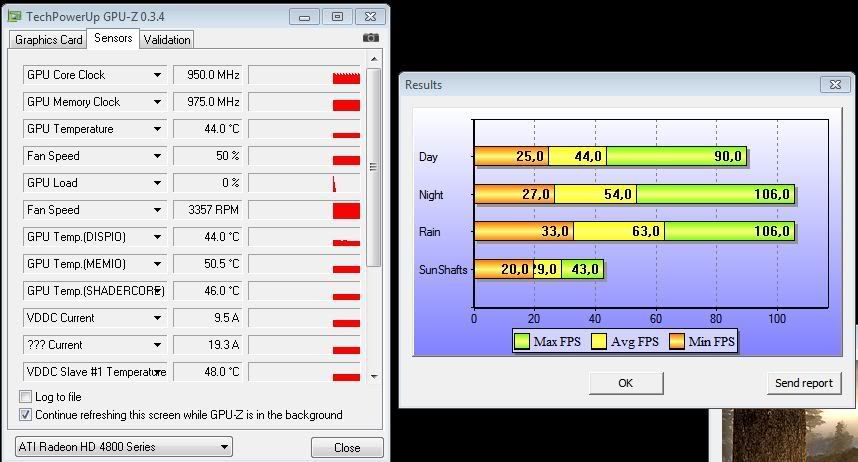Switch to the Graphics Card tab
The height and width of the screenshot is (462, 858).
click(48, 40)
